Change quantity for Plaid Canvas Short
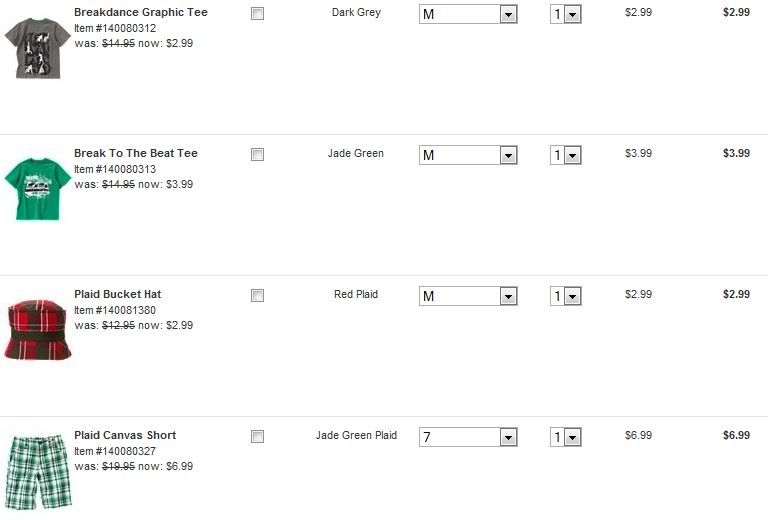This screenshot has width=768, height=520. (x=565, y=437)
